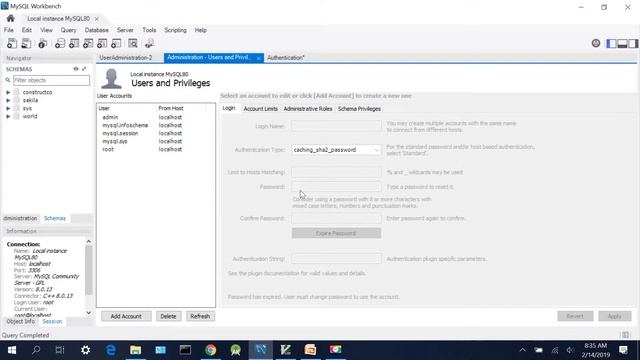Focus the Filter objects search field

tap(51, 80)
